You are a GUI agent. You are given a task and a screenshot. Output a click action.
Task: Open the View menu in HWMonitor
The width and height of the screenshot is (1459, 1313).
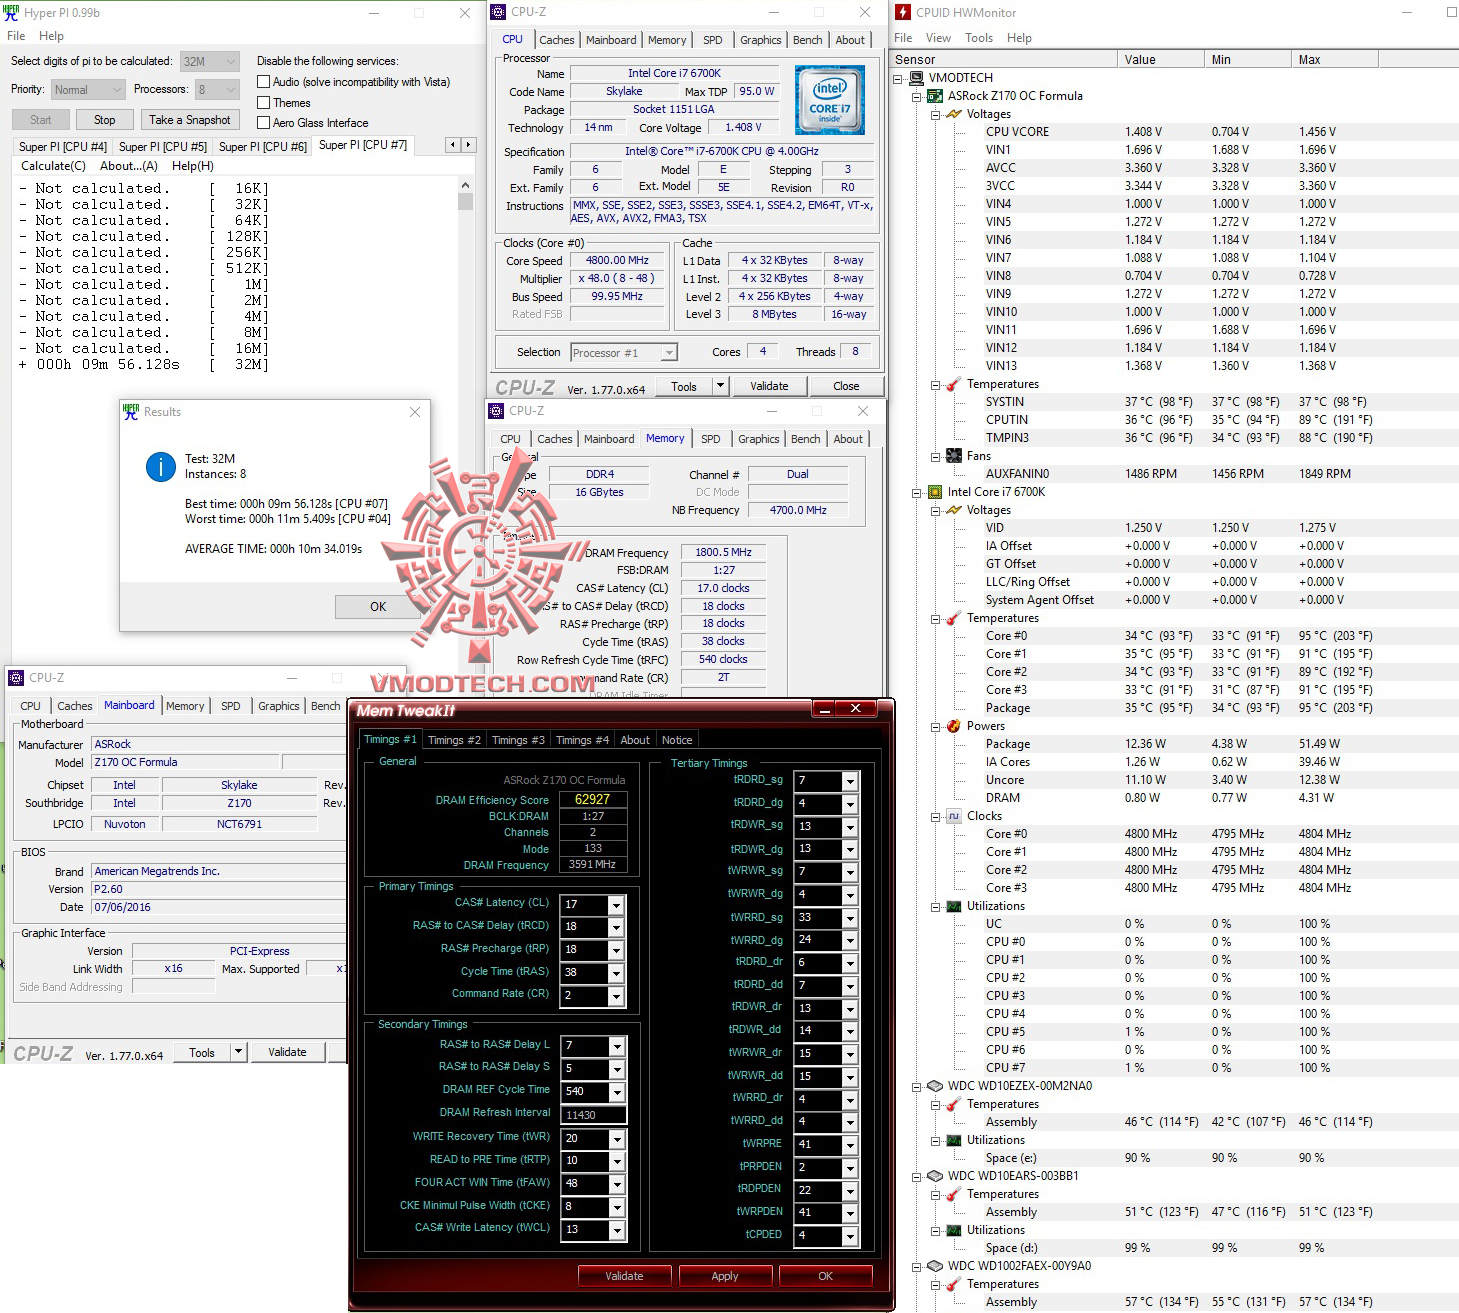(x=938, y=37)
